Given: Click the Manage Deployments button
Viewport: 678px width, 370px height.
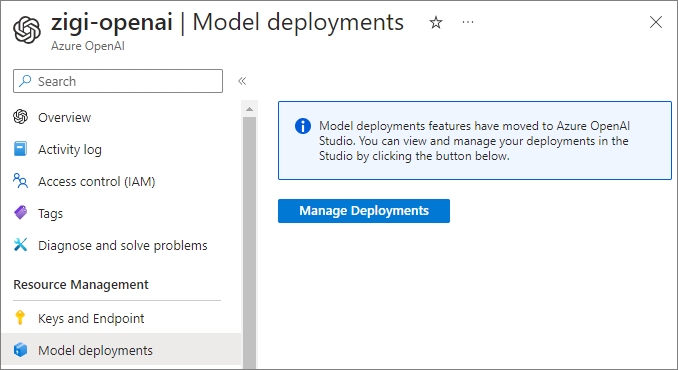Looking at the screenshot, I should (x=364, y=211).
